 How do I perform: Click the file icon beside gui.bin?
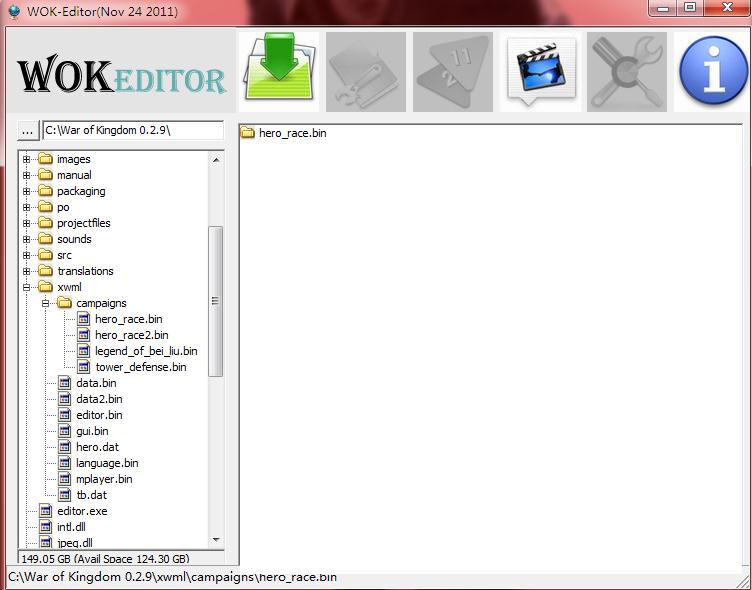65,431
